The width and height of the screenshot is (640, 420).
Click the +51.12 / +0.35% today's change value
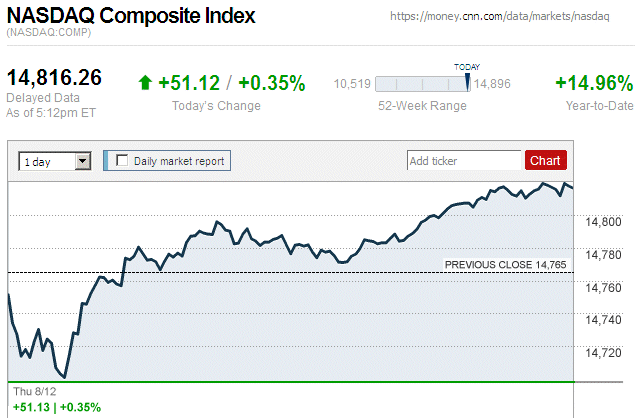click(231, 84)
